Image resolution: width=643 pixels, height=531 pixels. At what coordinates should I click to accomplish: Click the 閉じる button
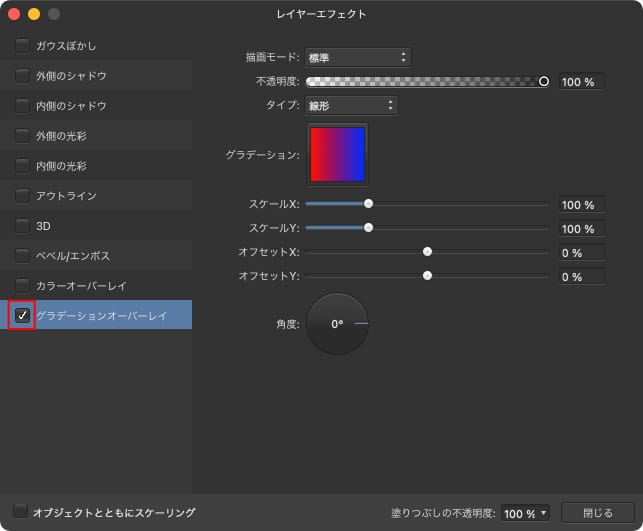click(597, 512)
